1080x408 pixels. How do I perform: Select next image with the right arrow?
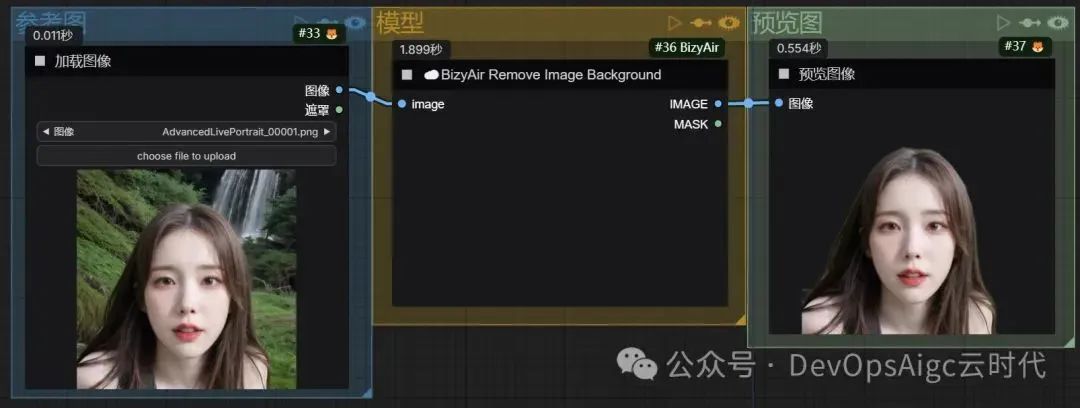pyautogui.click(x=326, y=132)
